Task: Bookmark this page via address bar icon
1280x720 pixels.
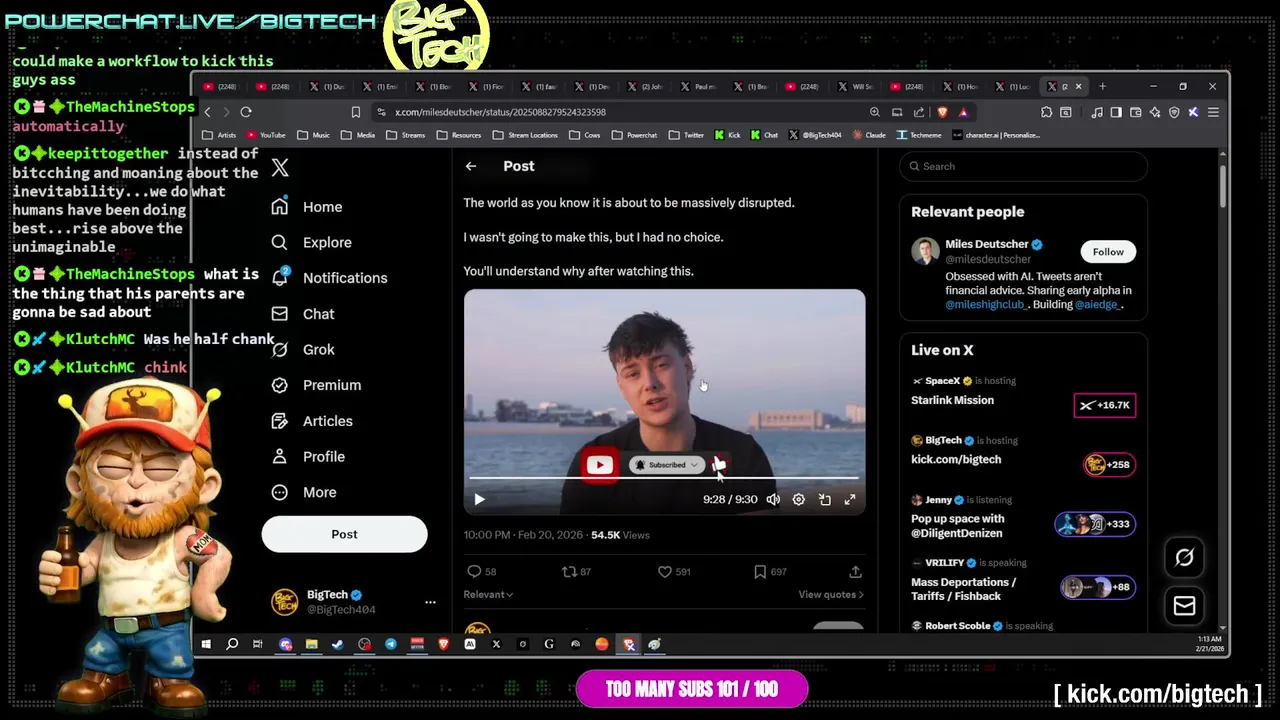Action: [355, 112]
